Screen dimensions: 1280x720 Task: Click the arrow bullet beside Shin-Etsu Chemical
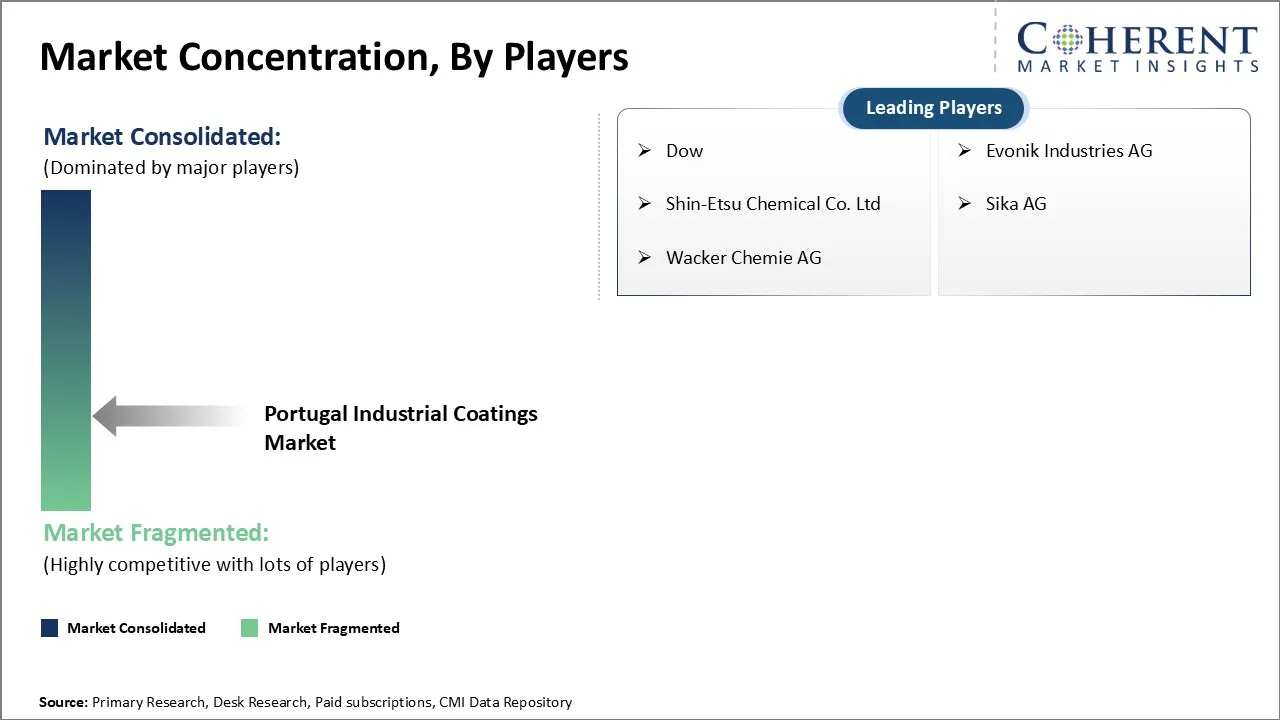645,204
